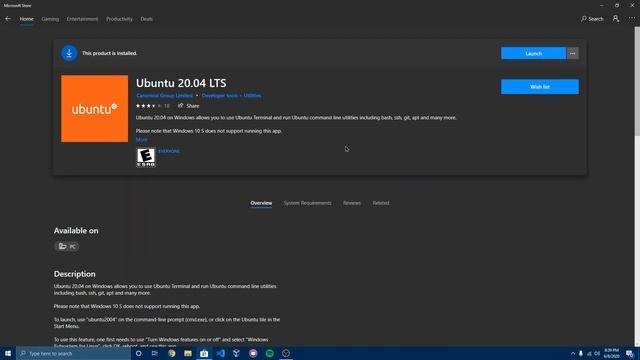Open the Gaming tab
640x360 pixels.
(x=50, y=19)
